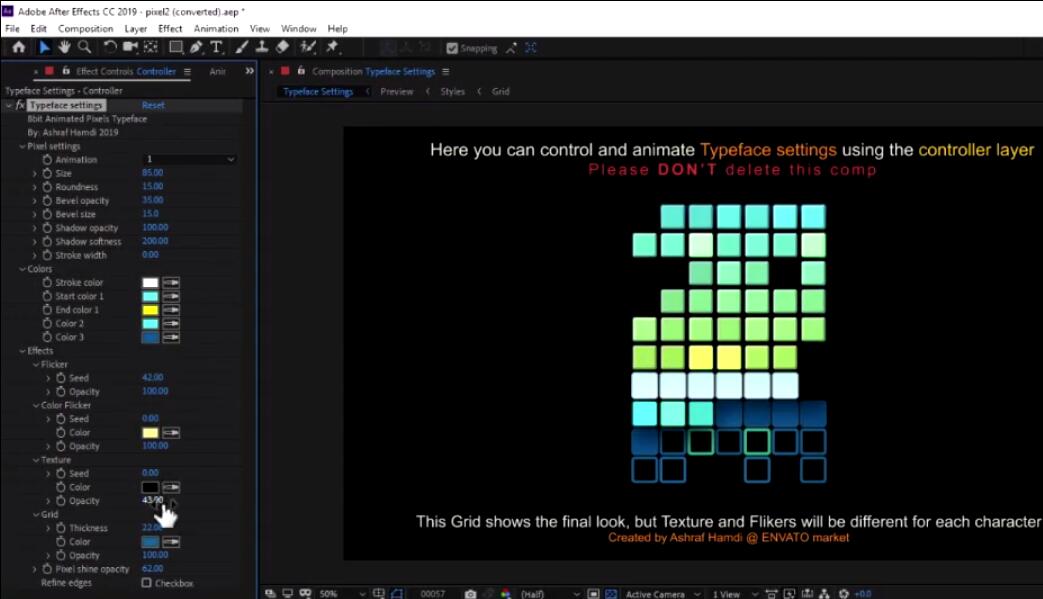This screenshot has width=1043, height=599.
Task: Click the Reset link for Typeface settings
Action: [153, 105]
